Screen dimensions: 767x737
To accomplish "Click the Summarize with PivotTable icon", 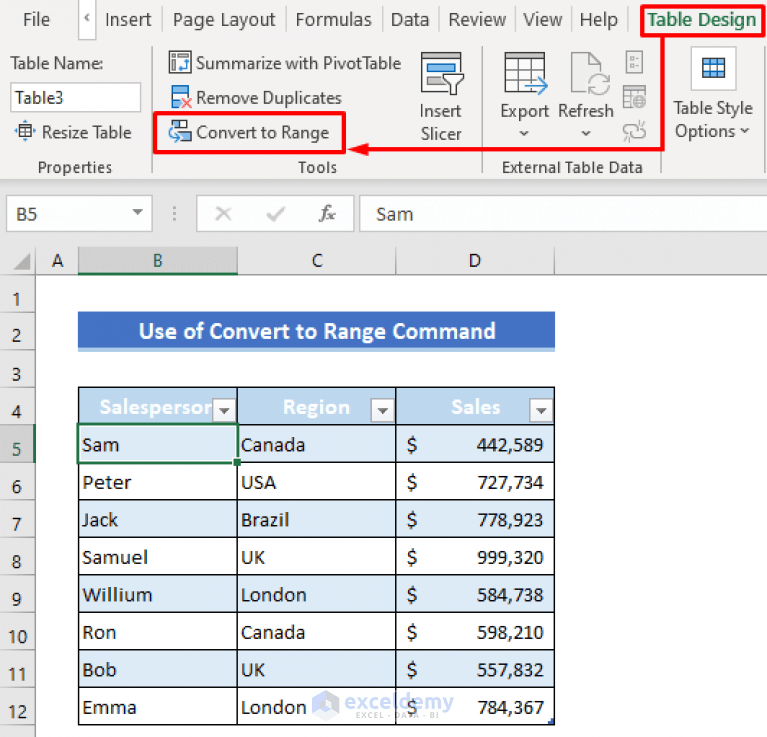I will [x=180, y=63].
